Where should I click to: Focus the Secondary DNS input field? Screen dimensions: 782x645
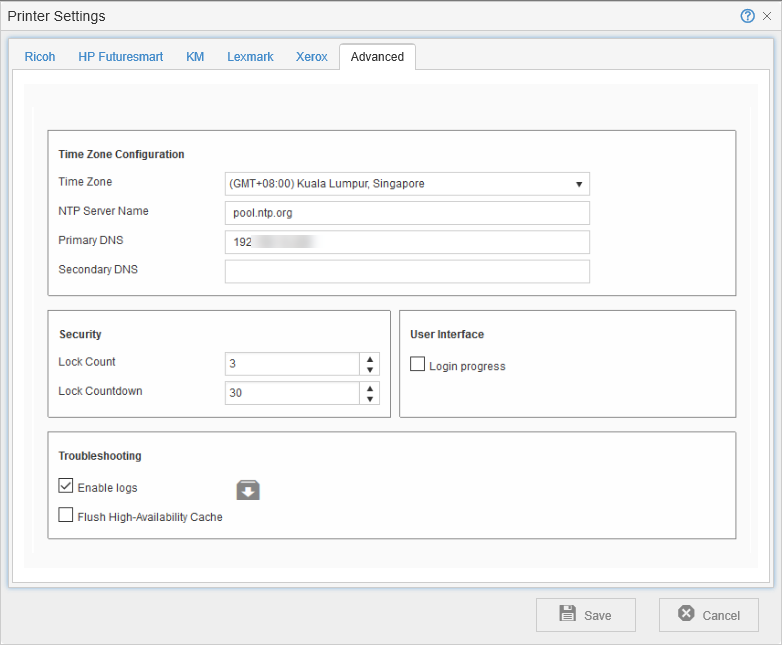[407, 272]
